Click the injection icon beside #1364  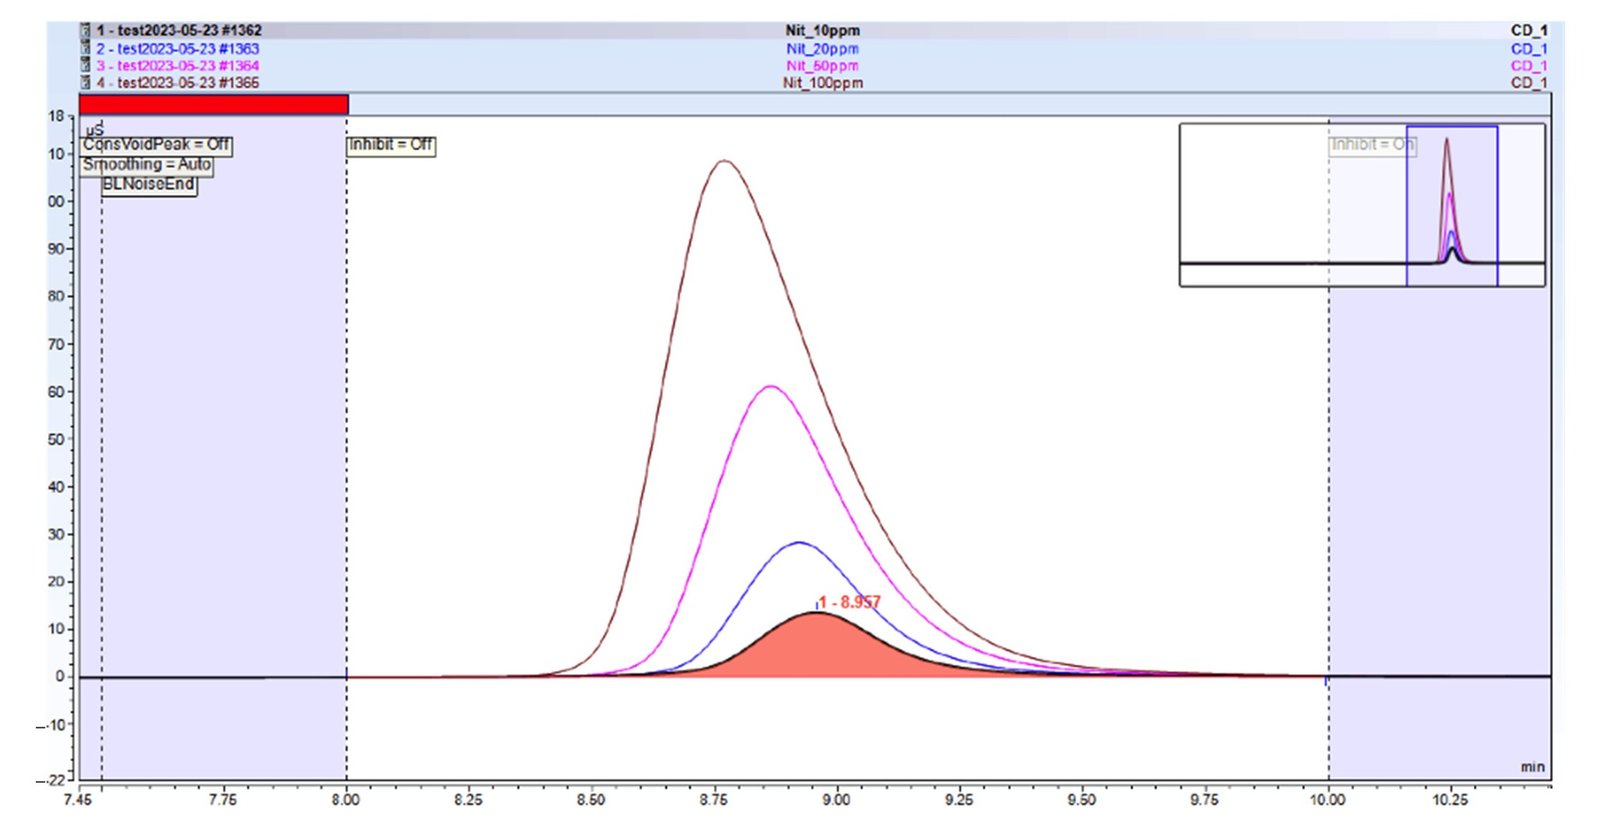pyautogui.click(x=86, y=65)
